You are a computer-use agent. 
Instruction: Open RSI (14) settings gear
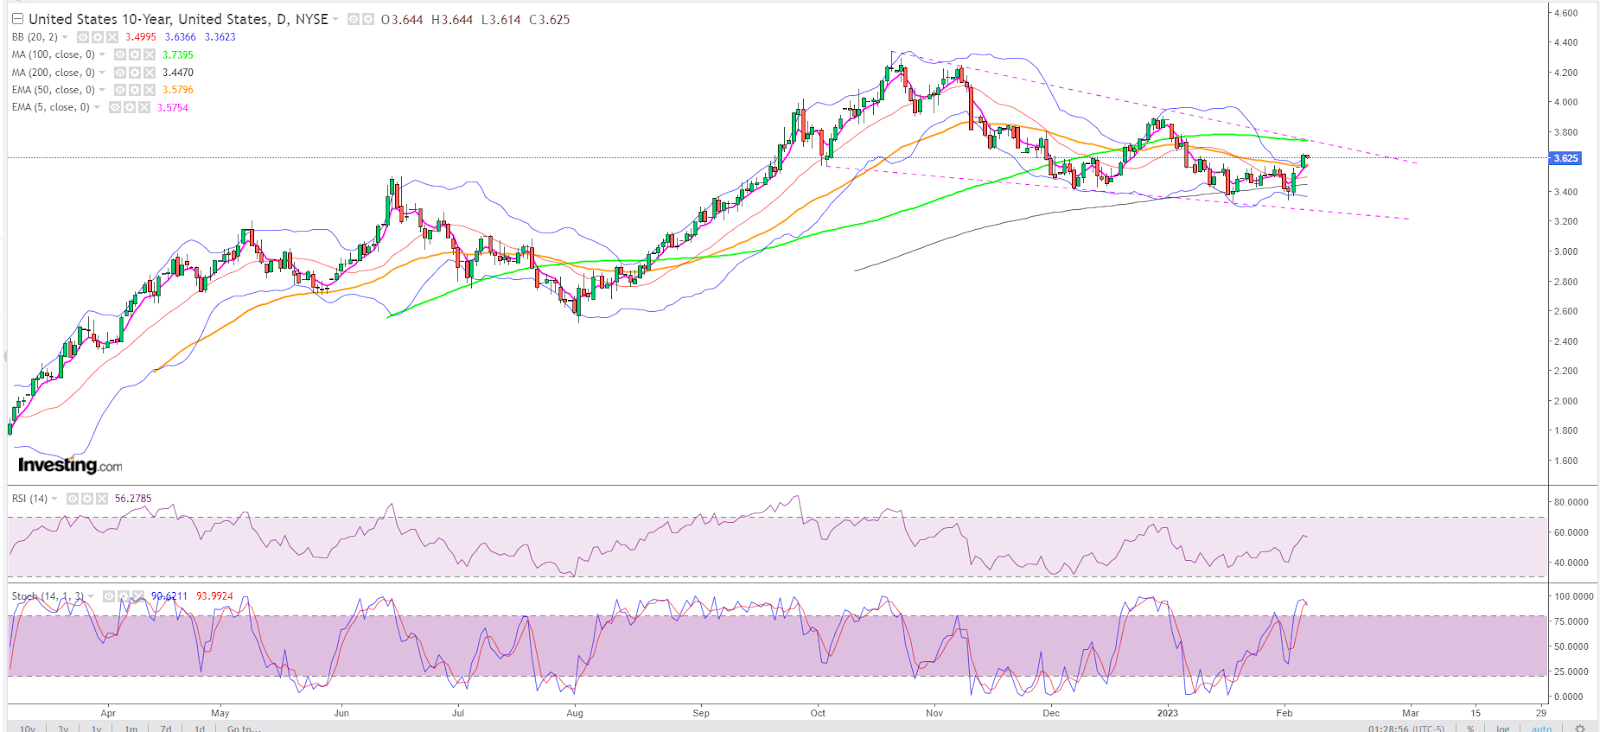click(x=87, y=498)
